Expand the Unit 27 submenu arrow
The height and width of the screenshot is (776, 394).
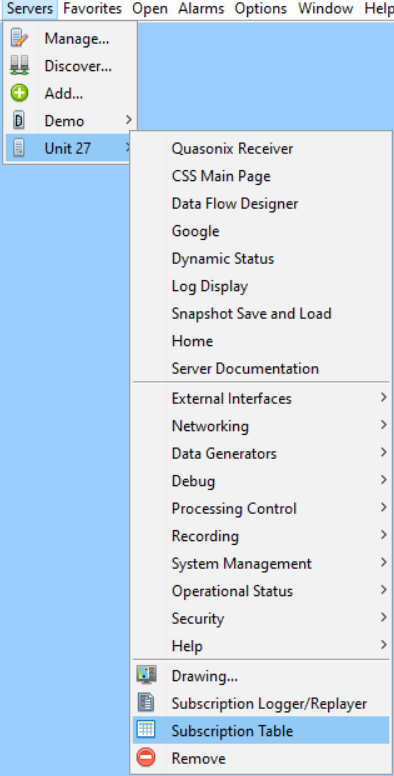tap(128, 147)
